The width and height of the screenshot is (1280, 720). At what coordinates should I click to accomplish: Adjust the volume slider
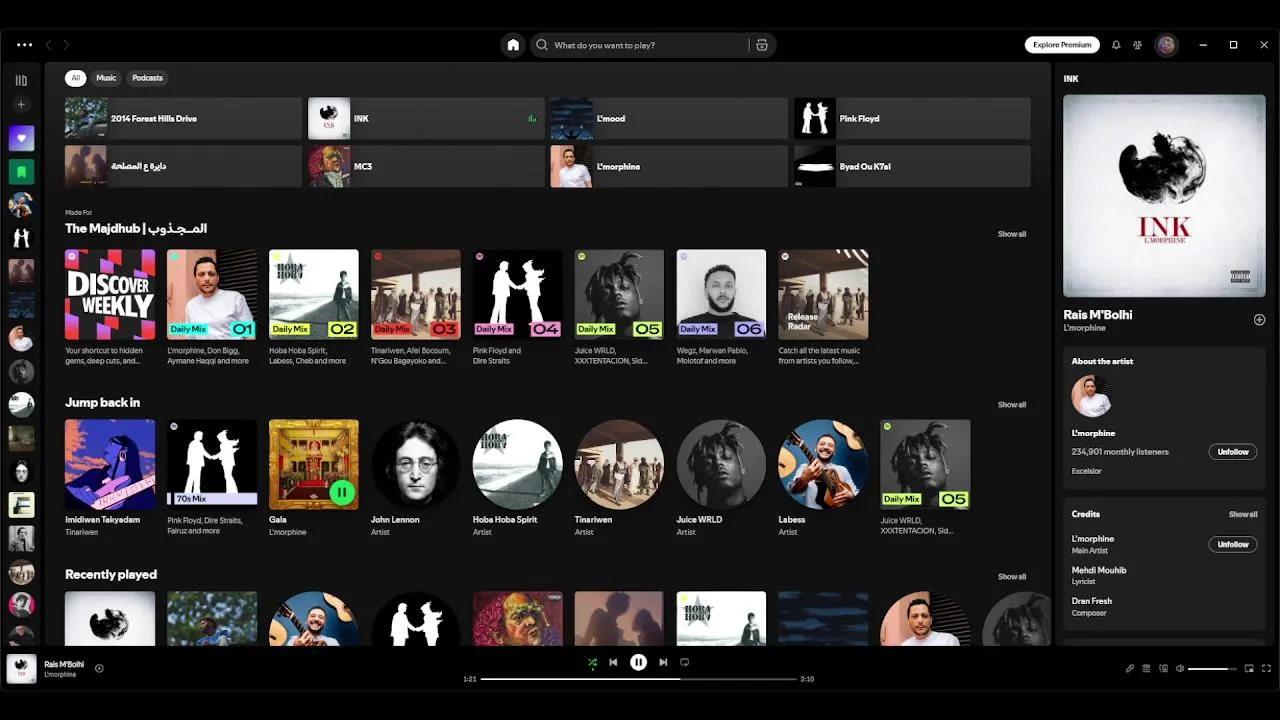(1213, 668)
